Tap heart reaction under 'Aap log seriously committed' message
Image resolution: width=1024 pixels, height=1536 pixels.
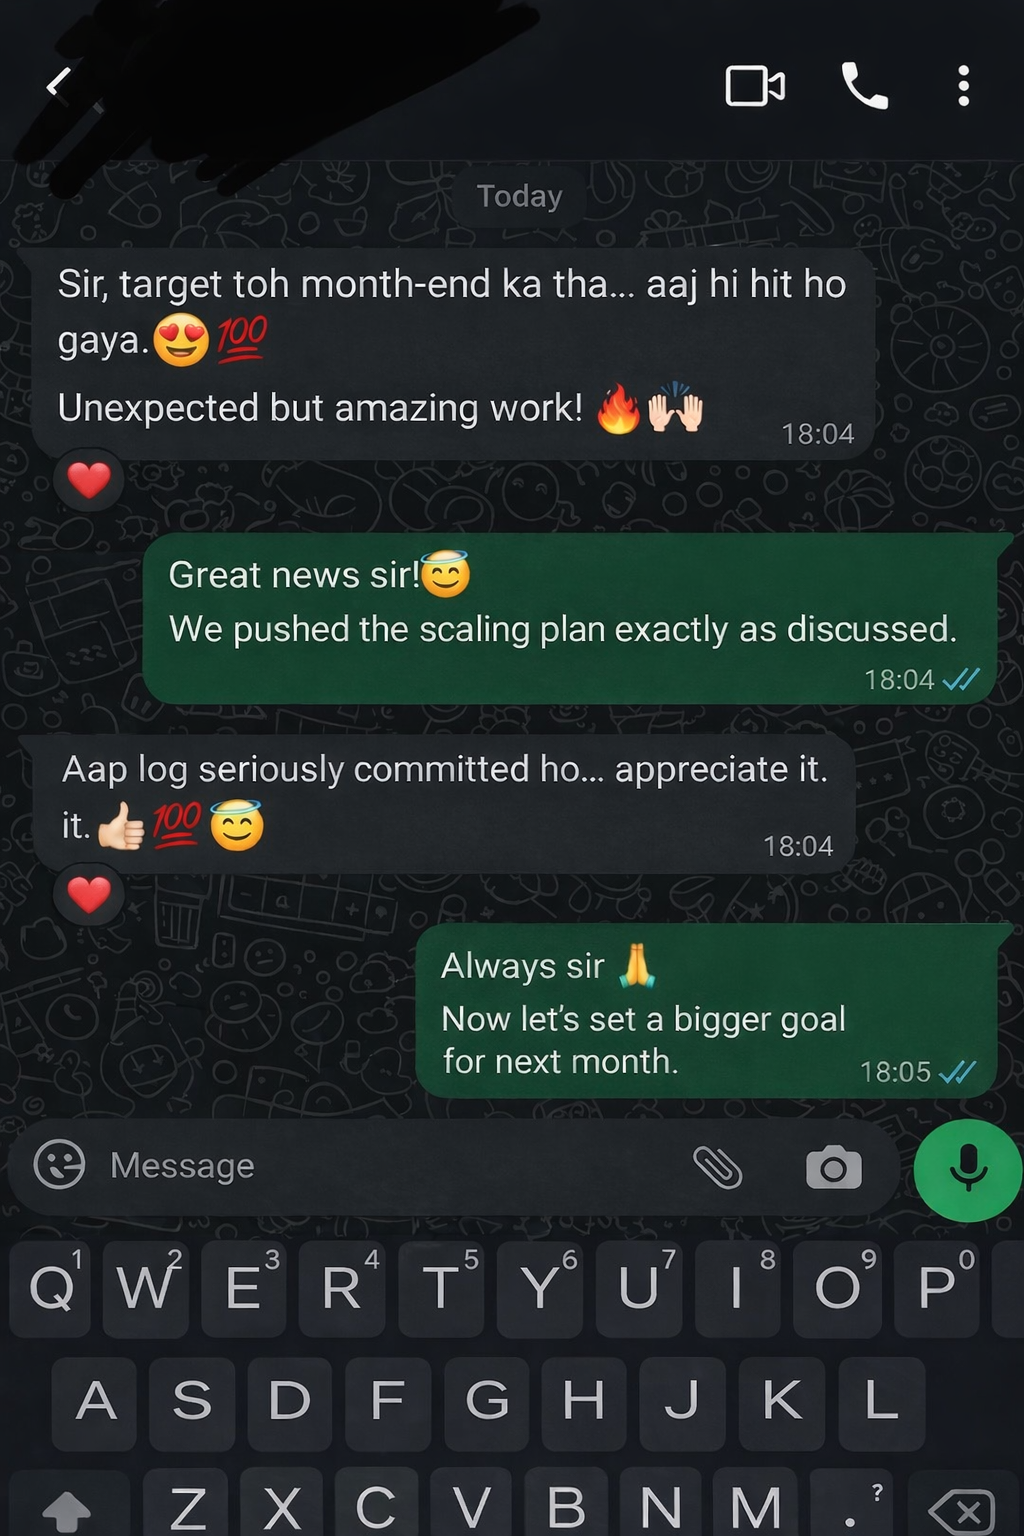89,894
